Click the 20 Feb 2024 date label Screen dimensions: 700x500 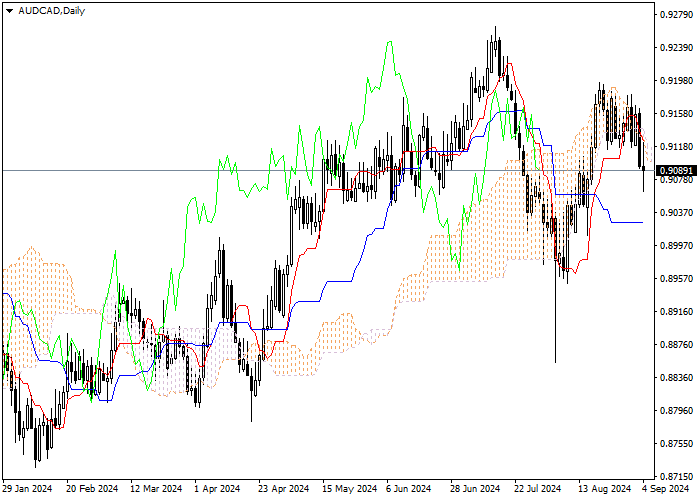coord(92,489)
